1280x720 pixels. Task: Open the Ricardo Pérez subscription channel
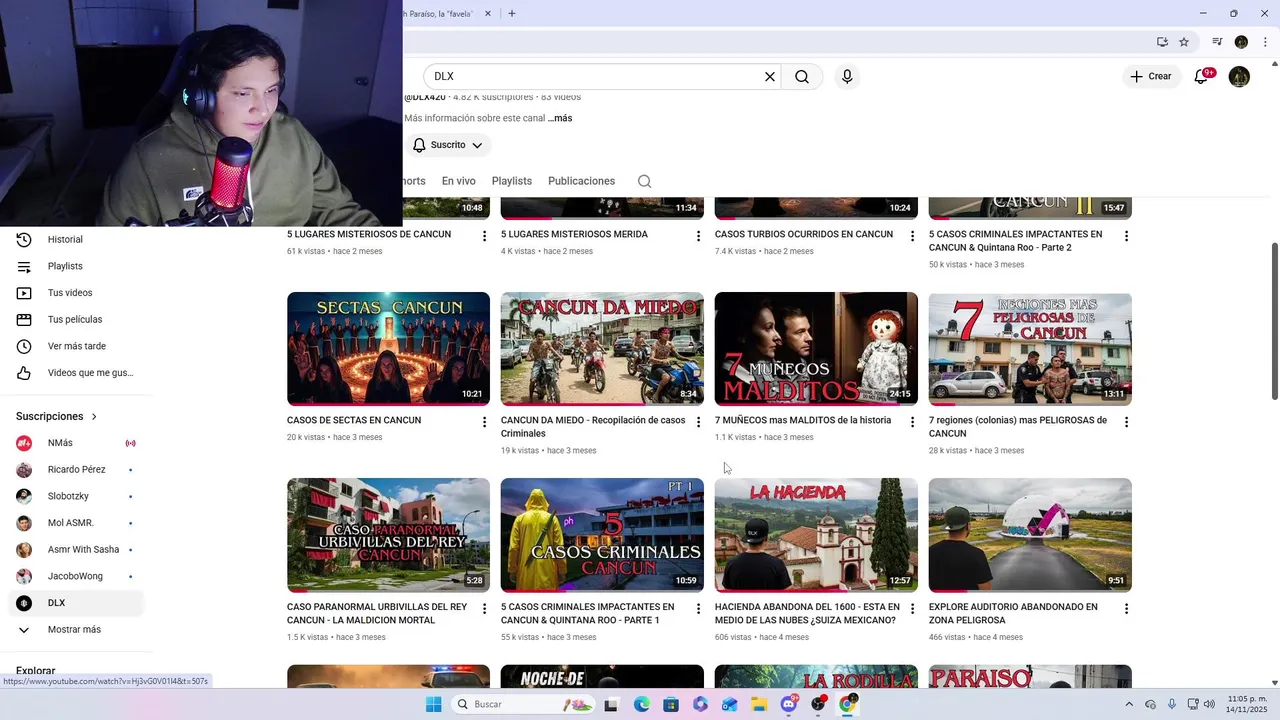(x=76, y=470)
